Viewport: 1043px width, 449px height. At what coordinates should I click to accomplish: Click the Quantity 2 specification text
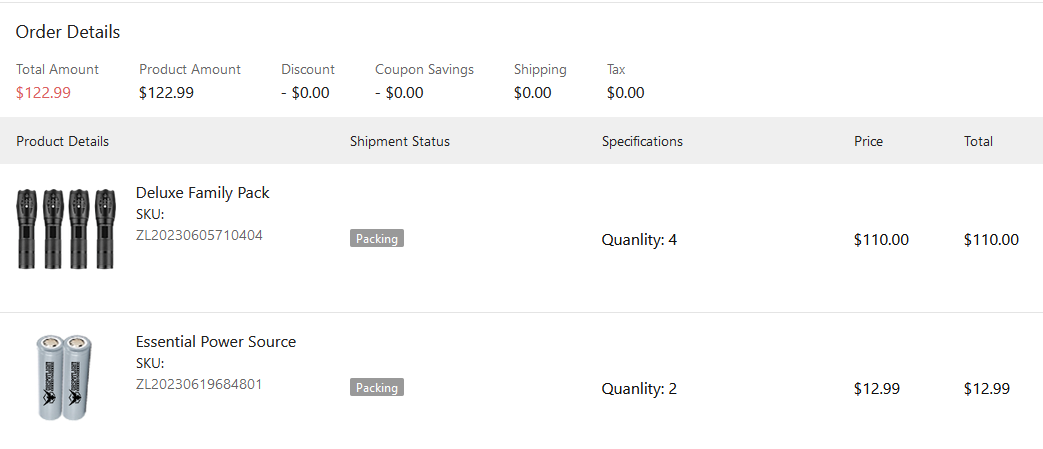[x=639, y=389]
